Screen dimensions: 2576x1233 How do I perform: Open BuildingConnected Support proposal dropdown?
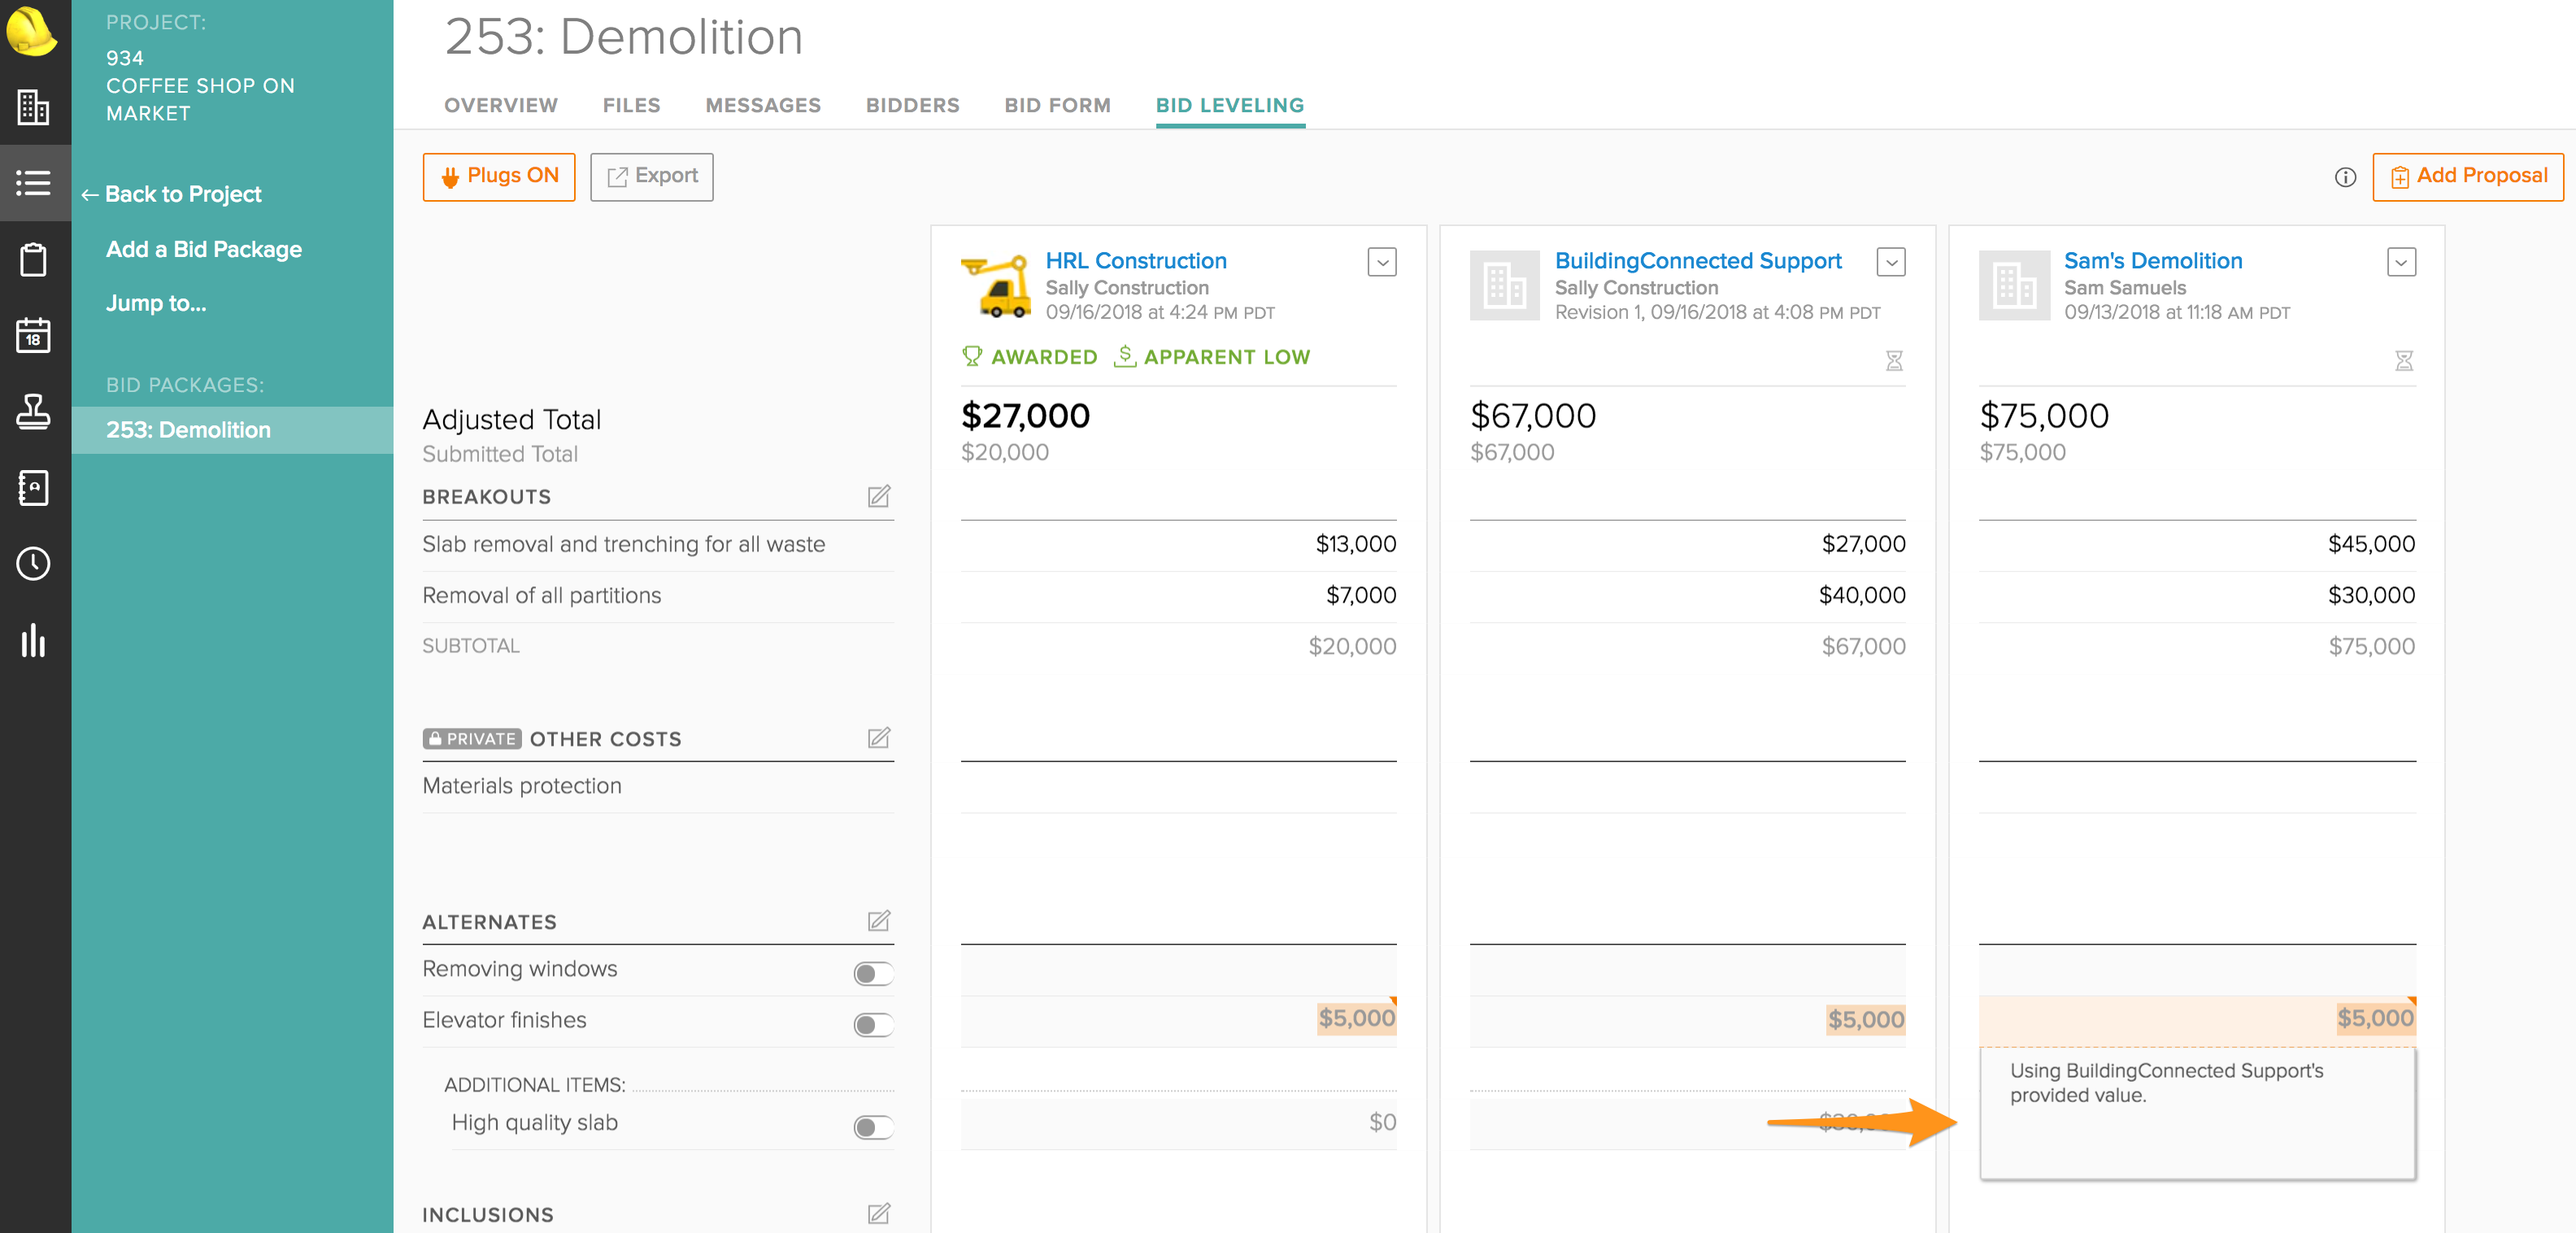1890,262
